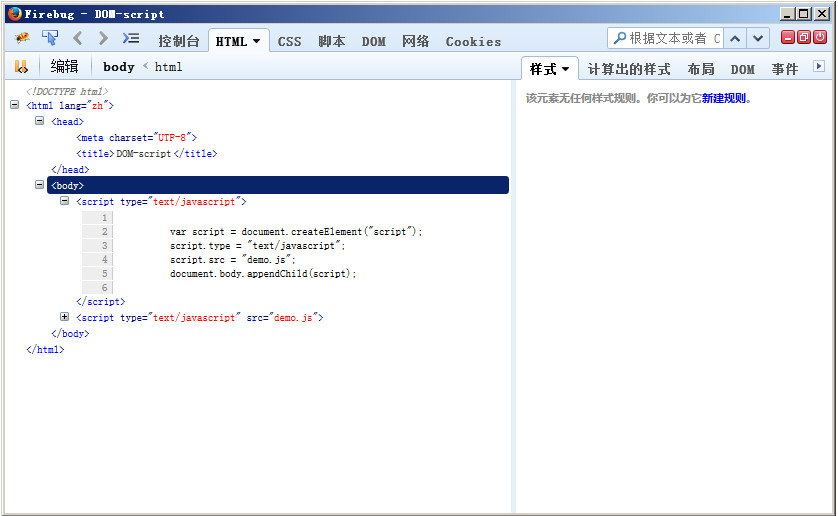
Task: Collapse the head element node
Action: click(39, 121)
